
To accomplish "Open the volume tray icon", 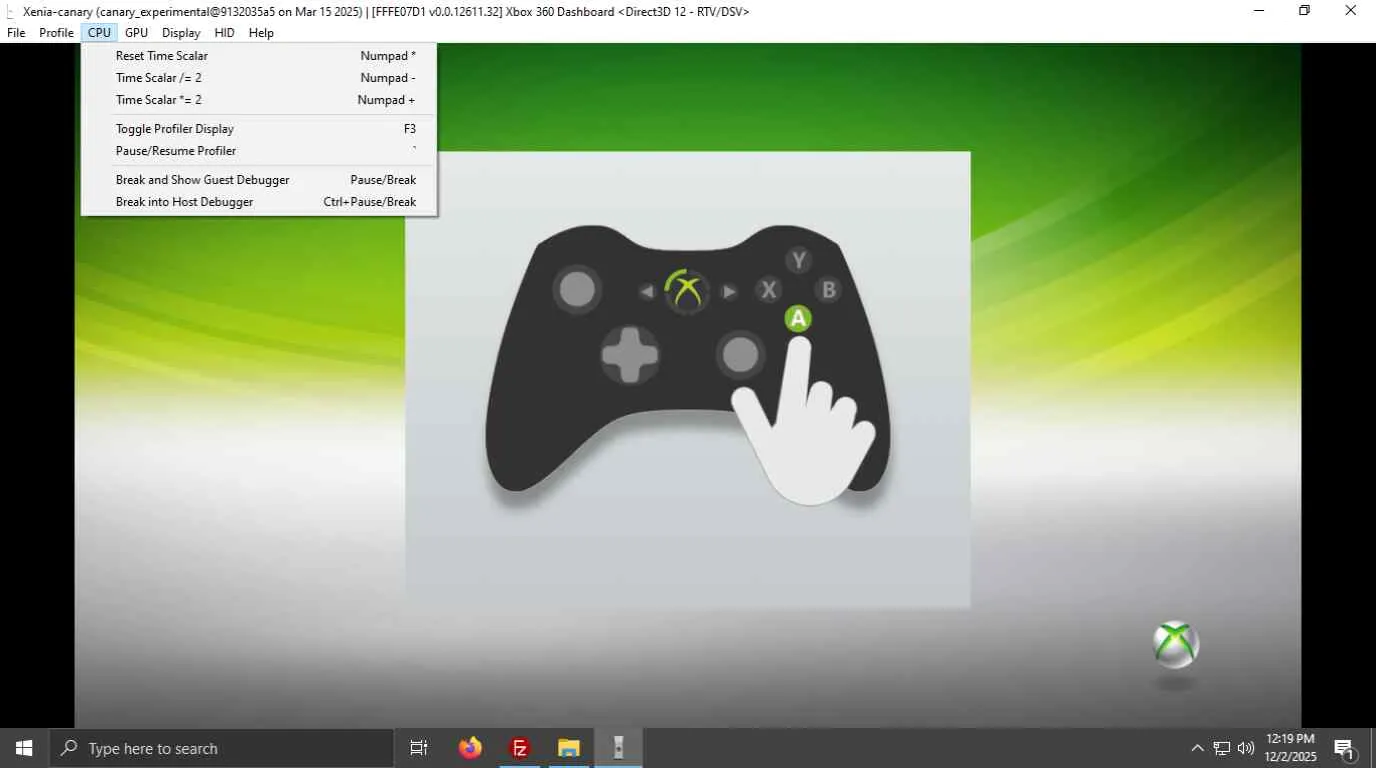I will point(1246,748).
